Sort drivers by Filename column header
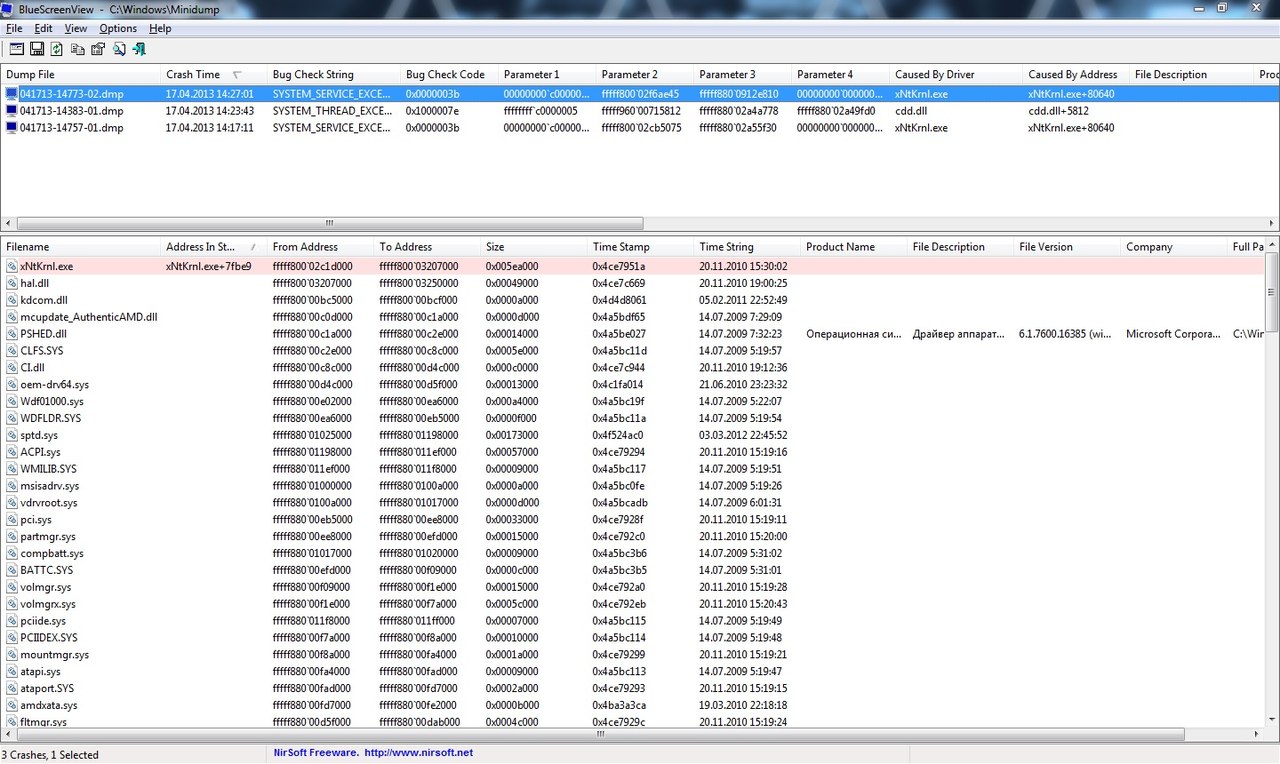The width and height of the screenshot is (1280, 764). click(x=80, y=247)
